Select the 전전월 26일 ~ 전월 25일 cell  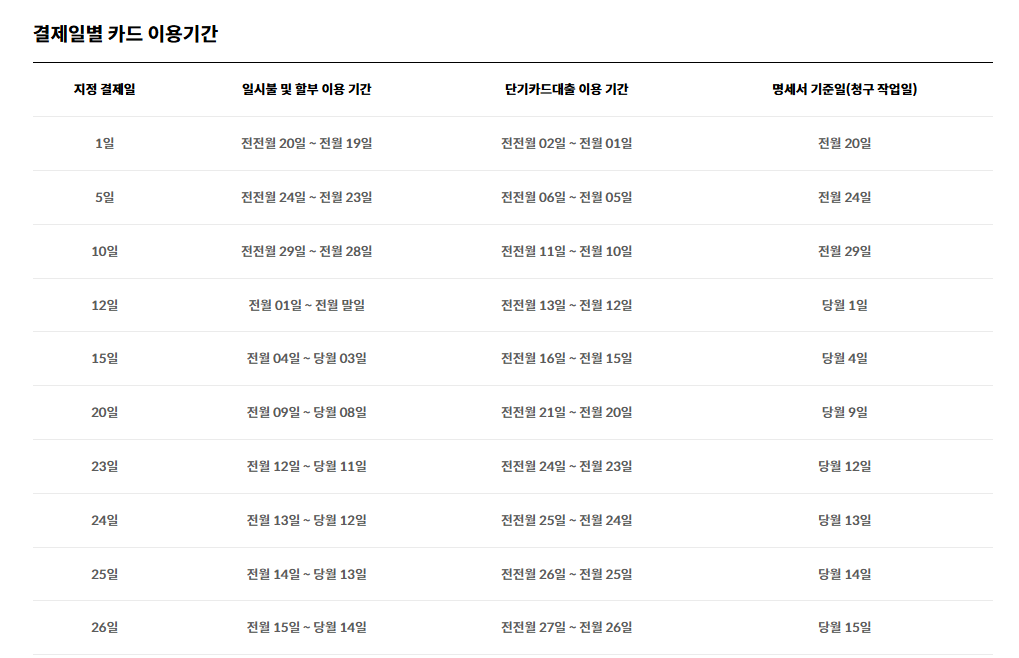(x=566, y=574)
